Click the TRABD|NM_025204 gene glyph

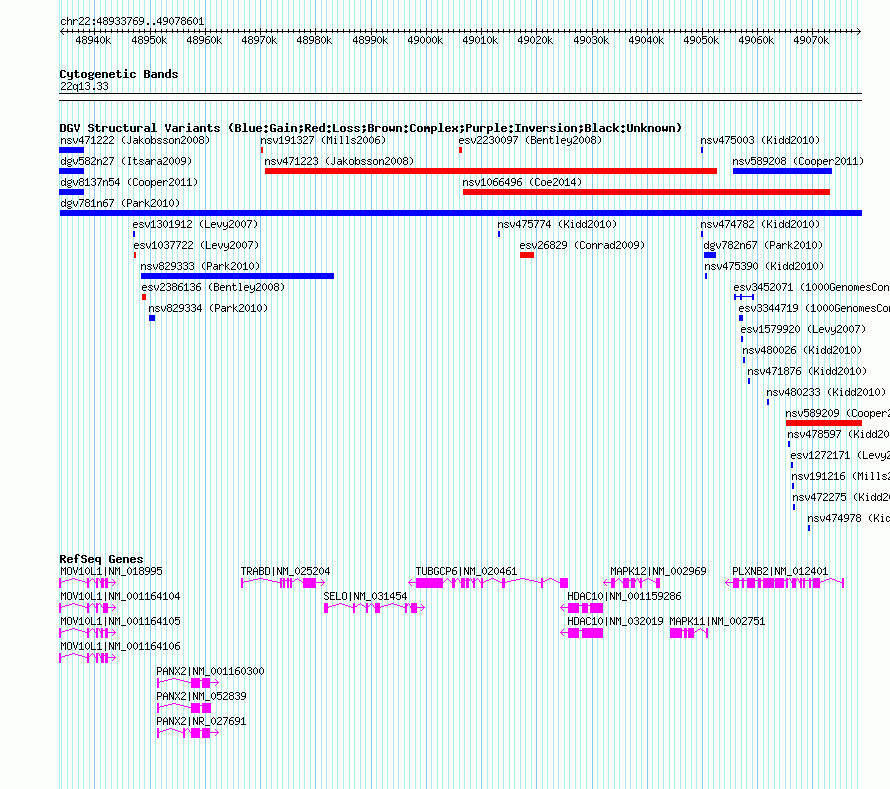[283, 583]
